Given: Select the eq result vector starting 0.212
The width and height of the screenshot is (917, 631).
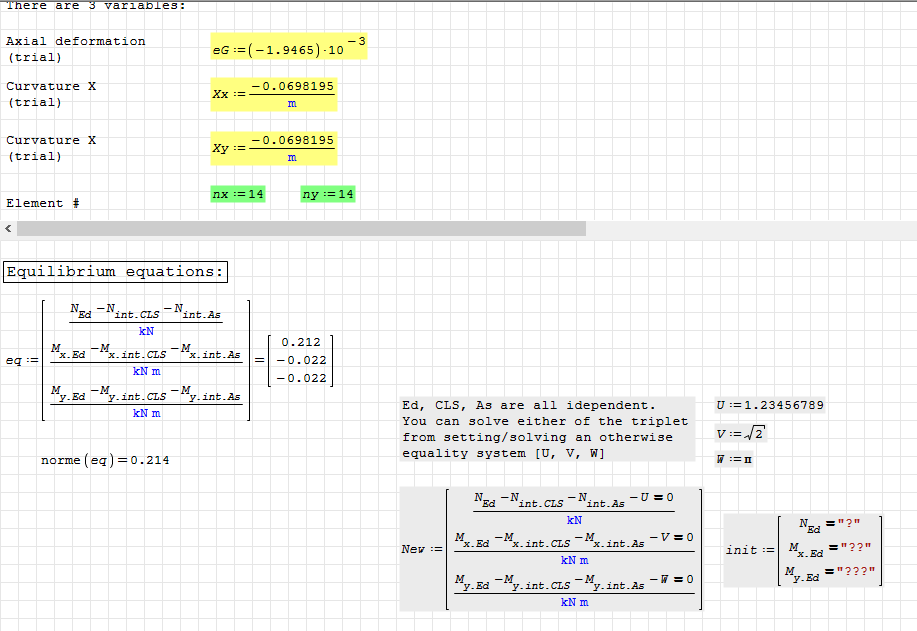Looking at the screenshot, I should click(300, 360).
